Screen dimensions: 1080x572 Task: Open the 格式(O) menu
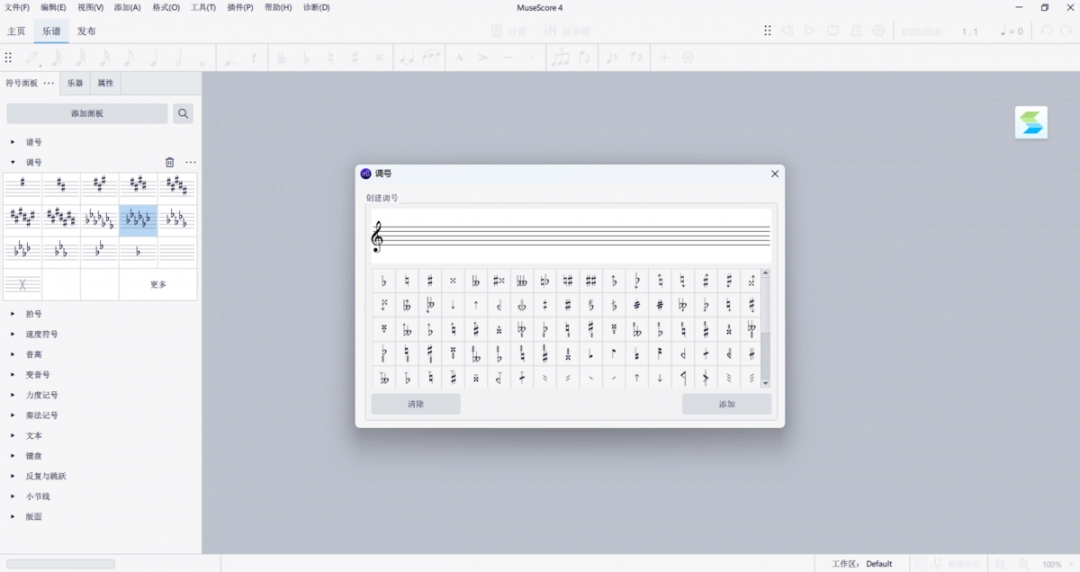[x=166, y=7]
